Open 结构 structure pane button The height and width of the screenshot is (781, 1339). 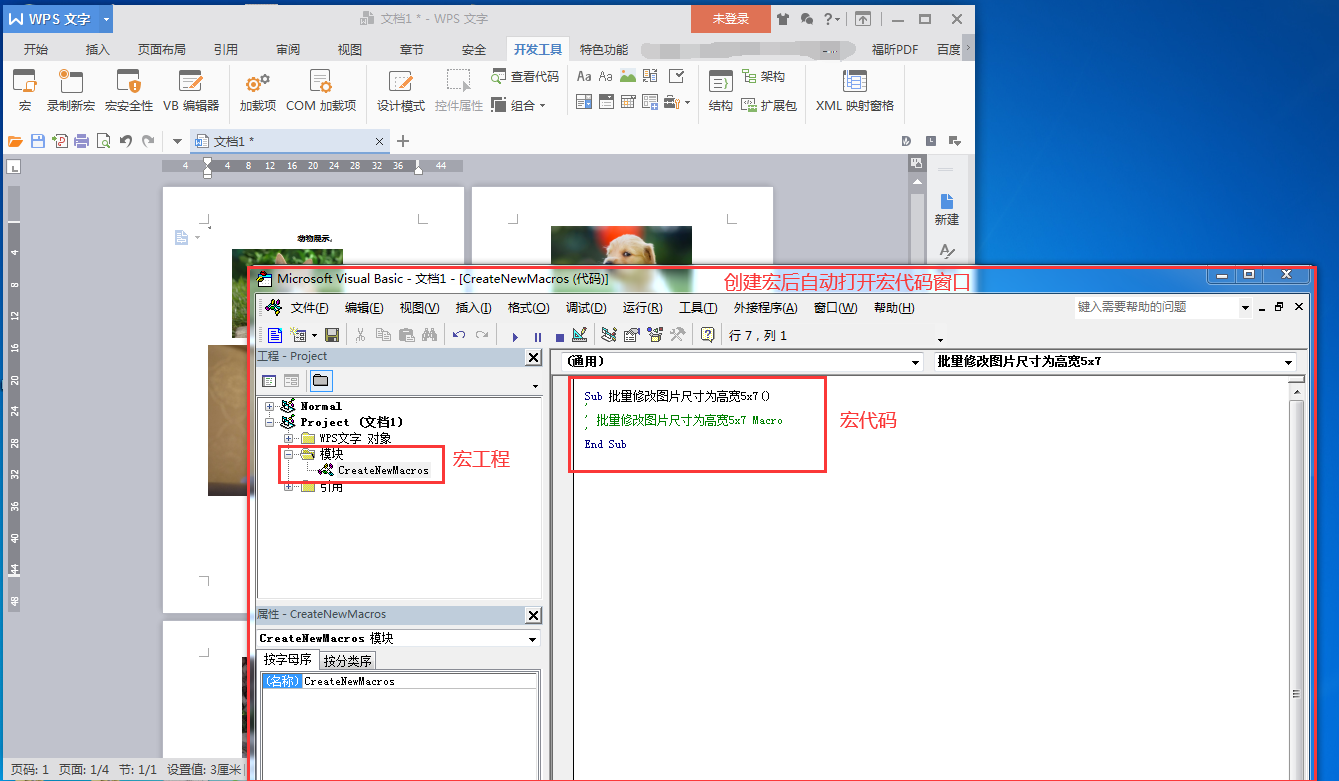tap(721, 91)
